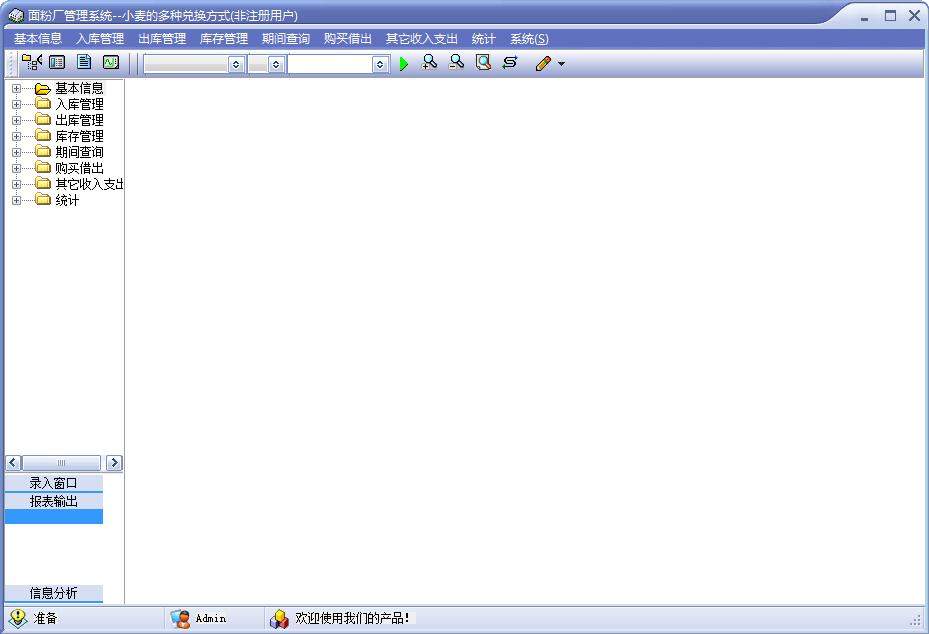This screenshot has width=929, height=634.
Task: Open the narrow operator dropdown in toolbar
Action: [x=276, y=64]
